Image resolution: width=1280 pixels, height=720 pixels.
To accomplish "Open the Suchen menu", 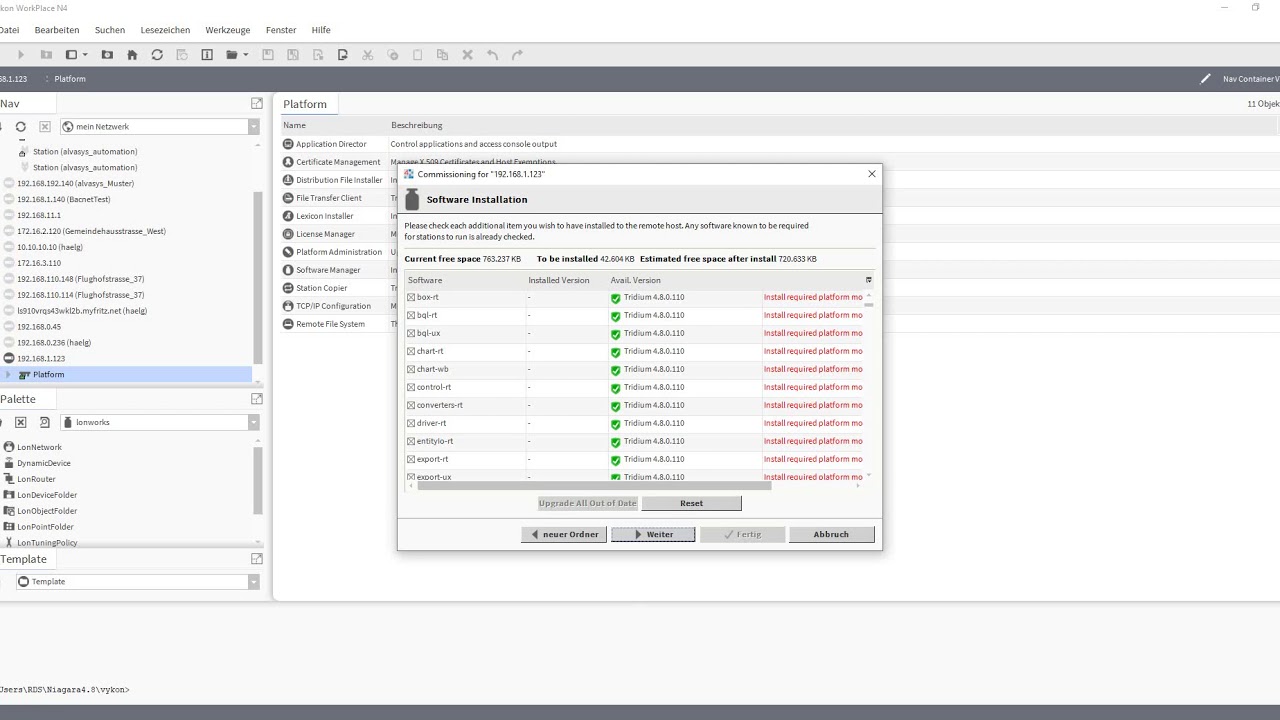I will pyautogui.click(x=110, y=30).
